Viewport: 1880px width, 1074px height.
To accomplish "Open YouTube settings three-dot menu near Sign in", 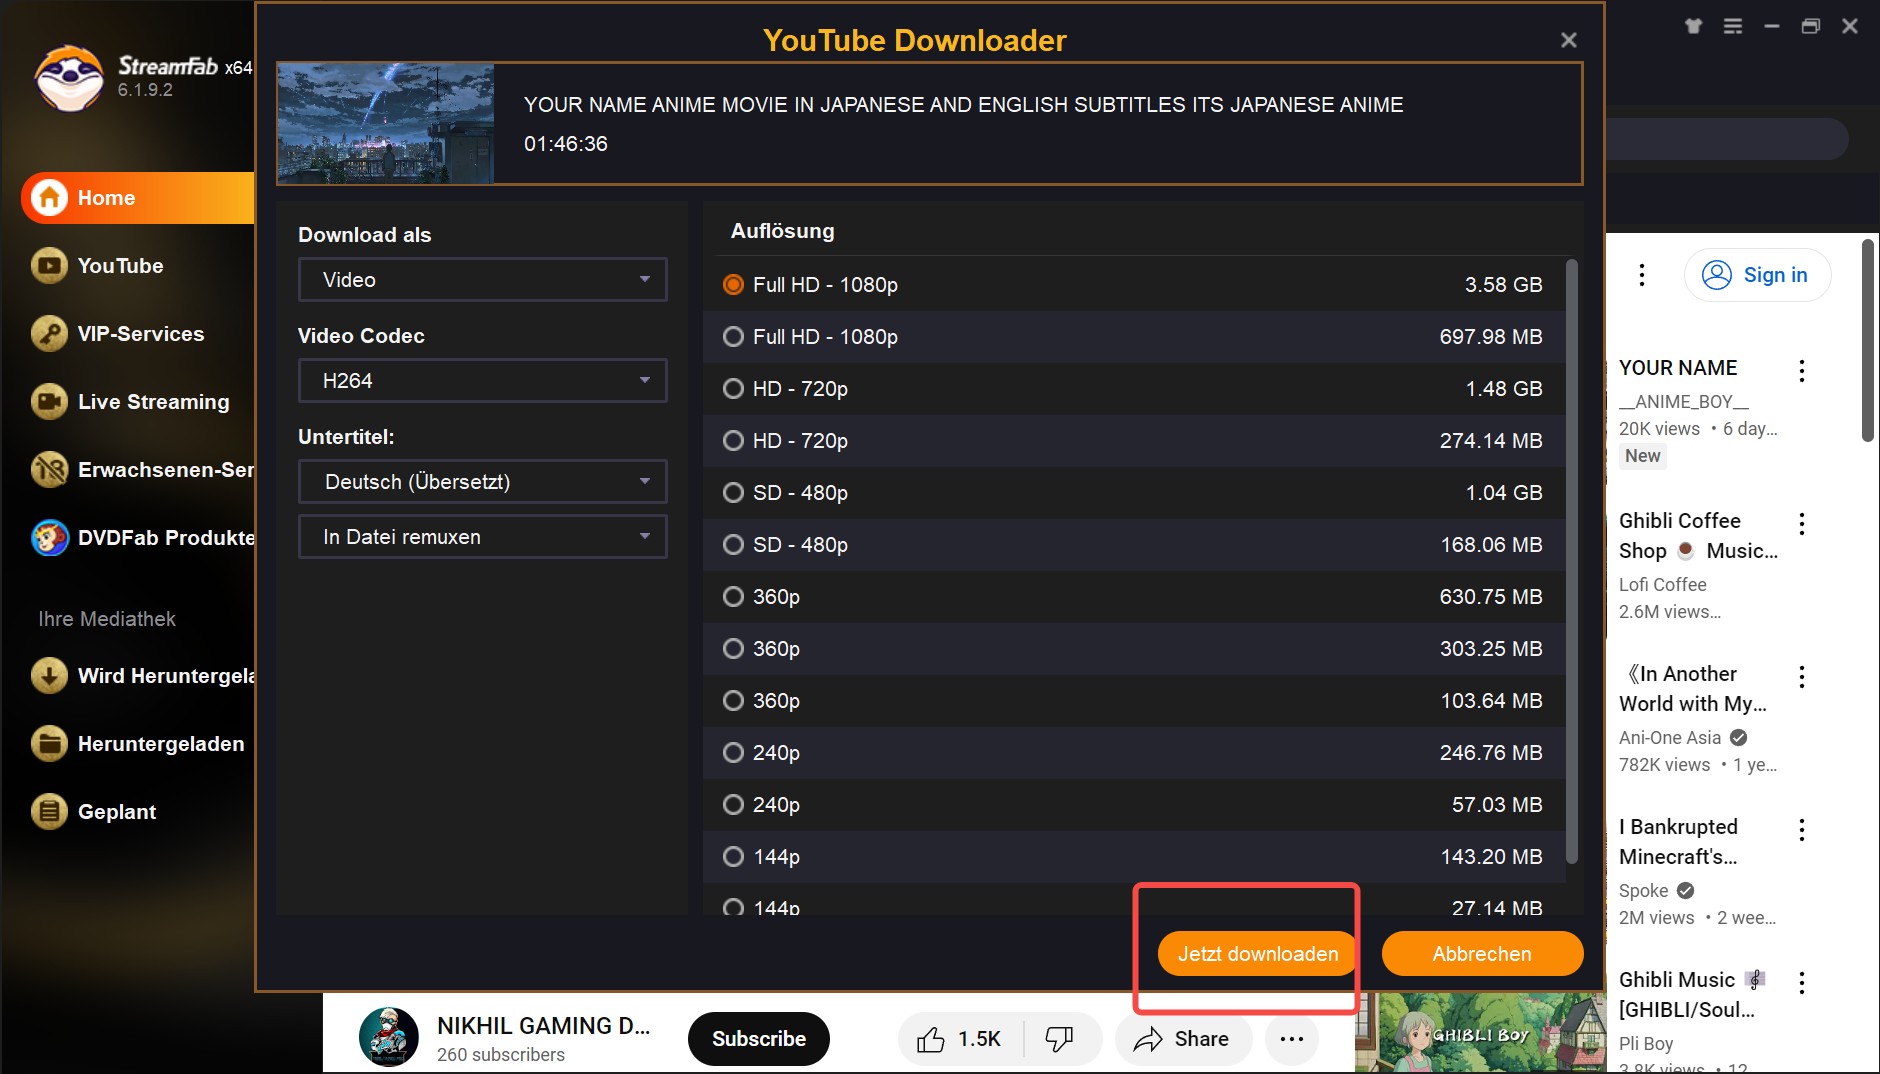I will pyautogui.click(x=1642, y=275).
